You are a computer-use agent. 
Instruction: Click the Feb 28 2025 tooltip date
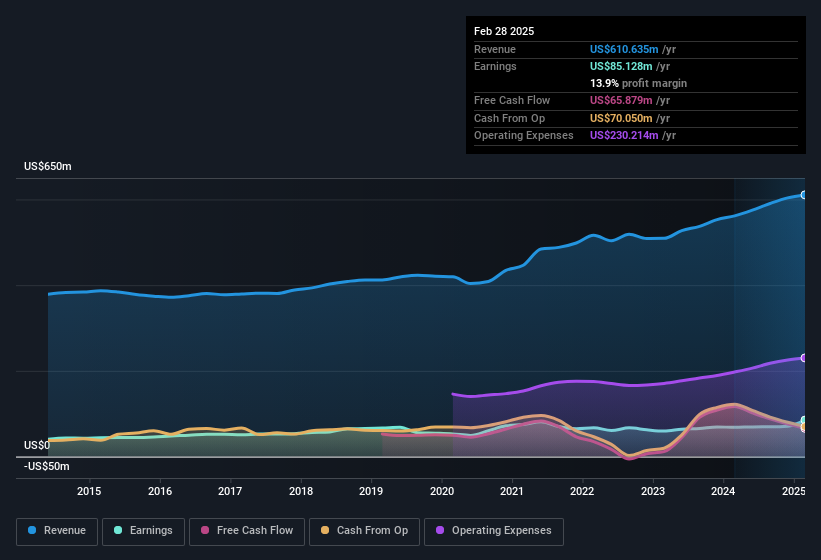504,31
